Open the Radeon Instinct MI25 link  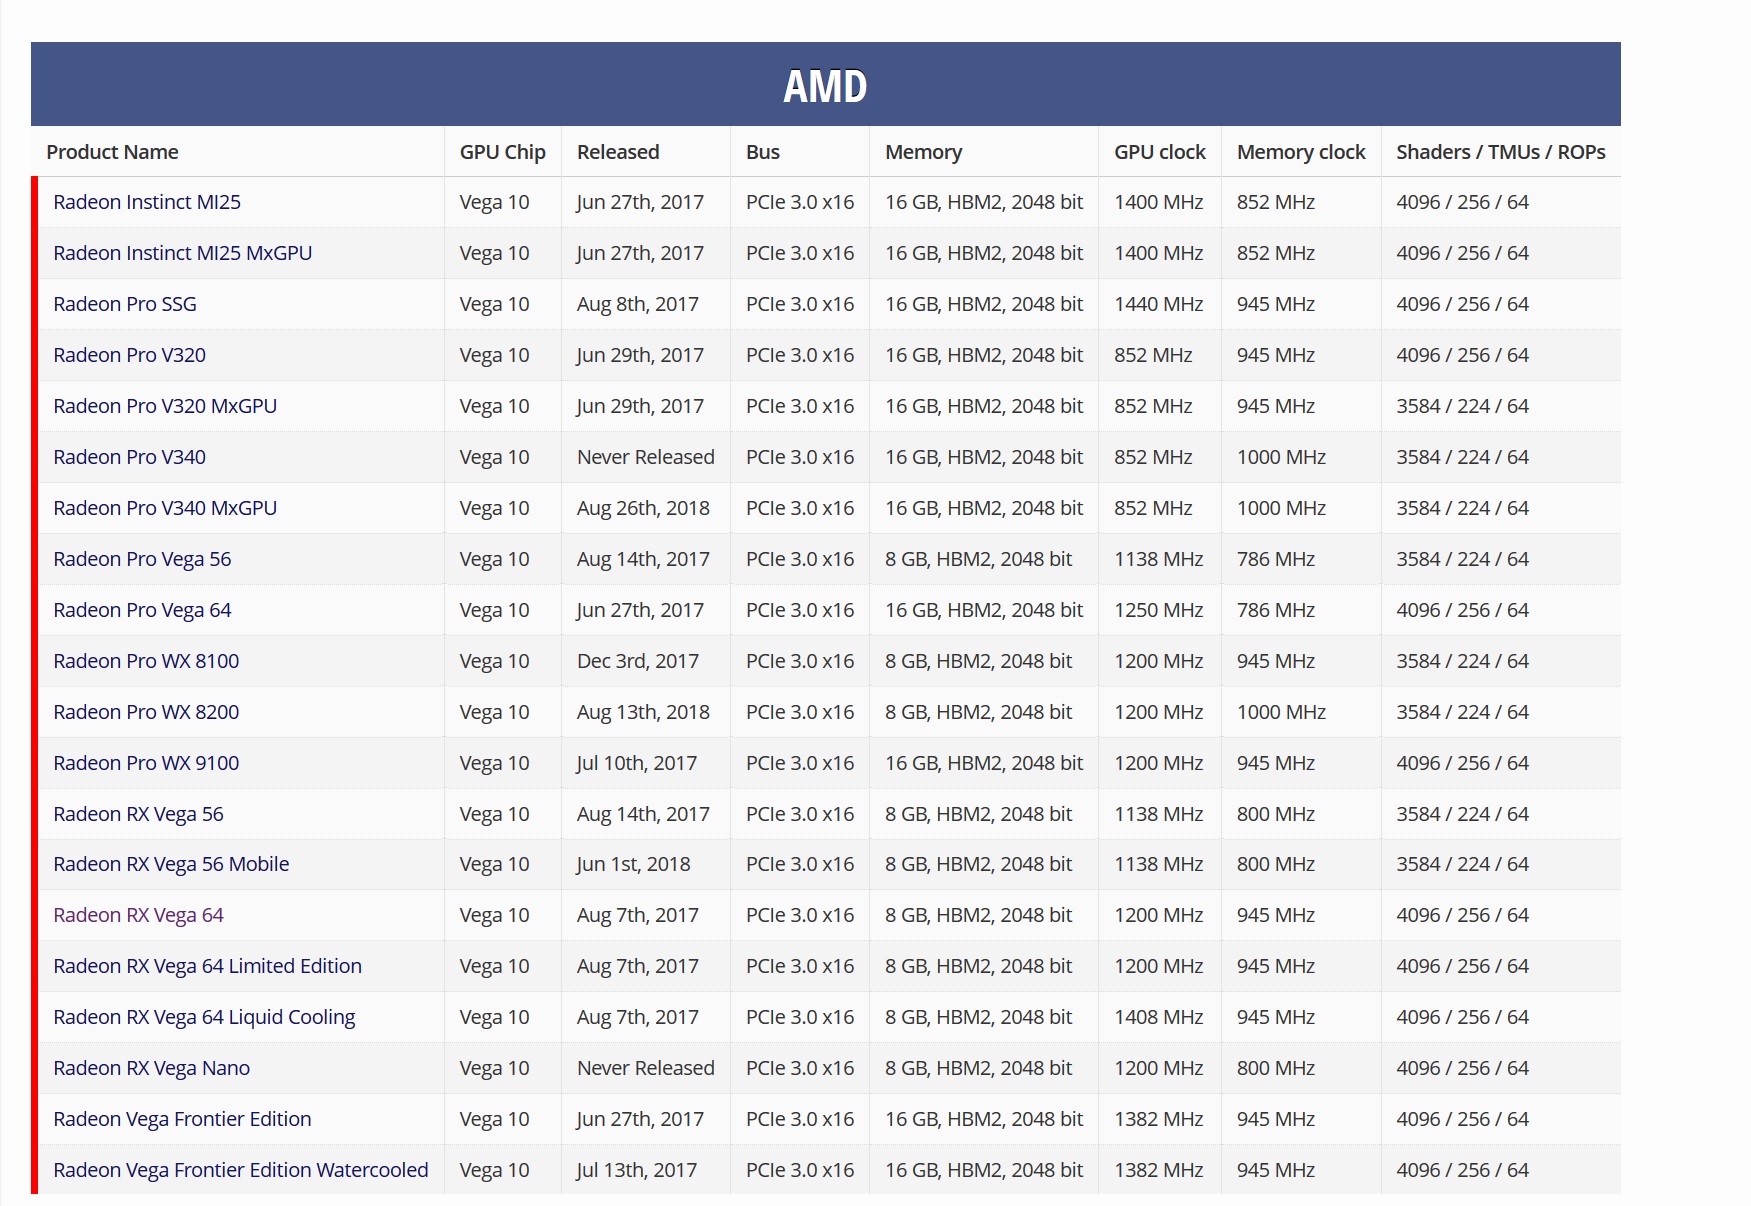[147, 202]
